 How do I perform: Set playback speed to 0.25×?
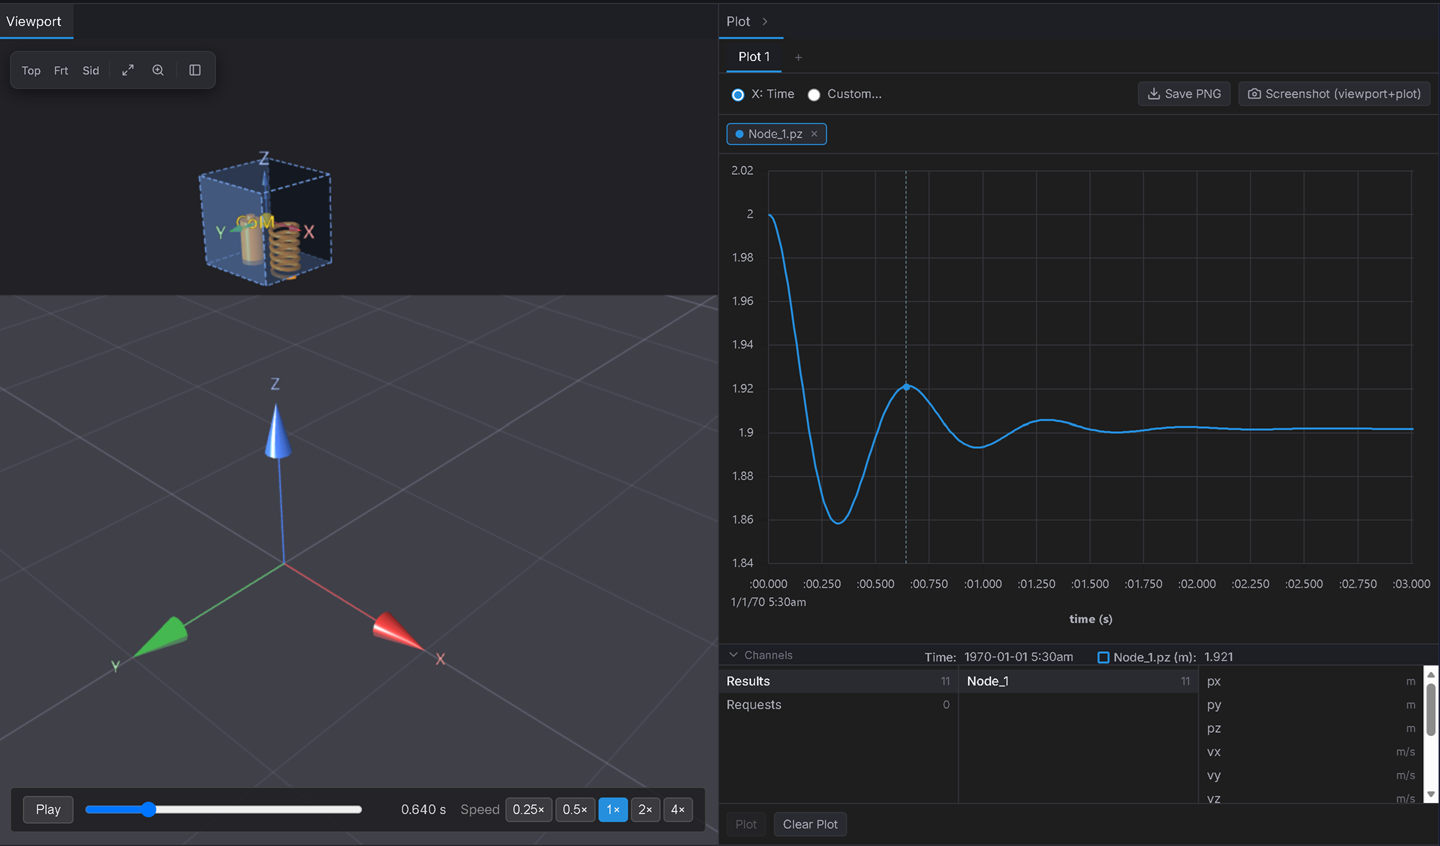point(528,809)
